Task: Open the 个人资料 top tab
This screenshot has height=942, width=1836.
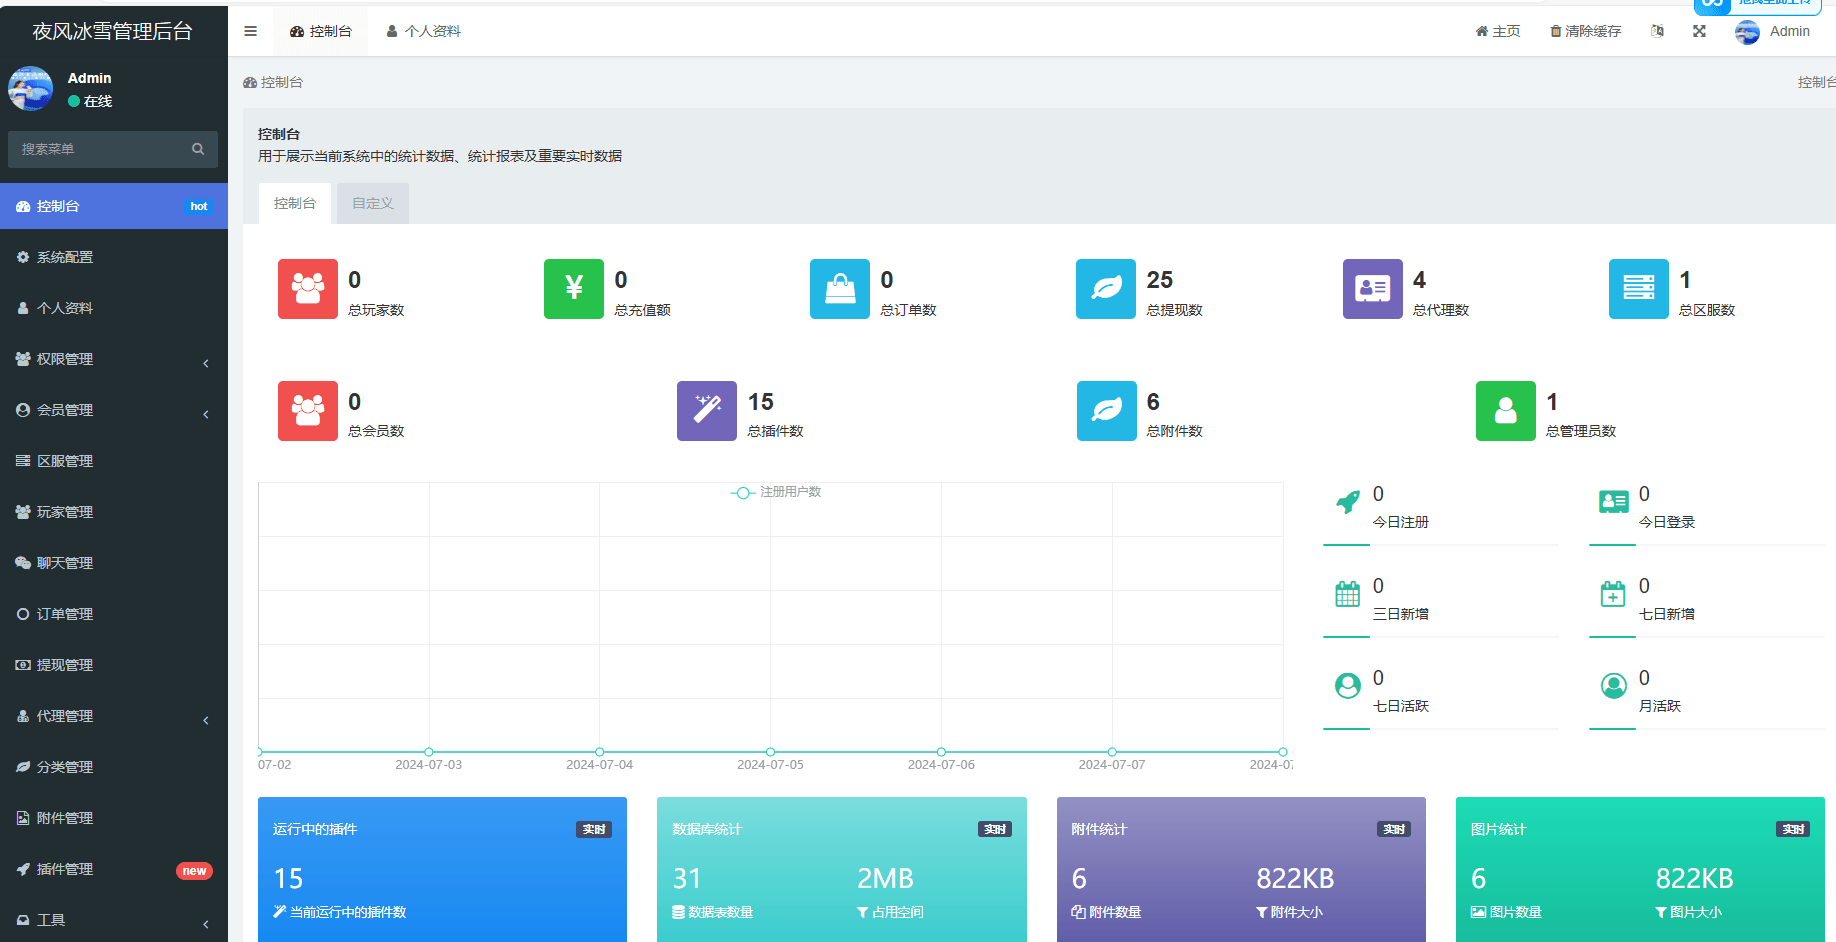Action: pyautogui.click(x=423, y=31)
